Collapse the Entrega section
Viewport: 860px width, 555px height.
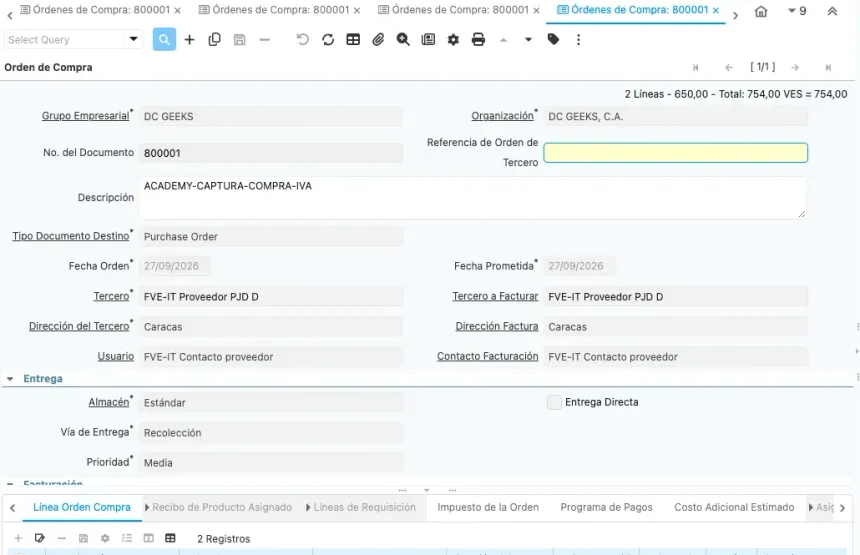tap(10, 378)
